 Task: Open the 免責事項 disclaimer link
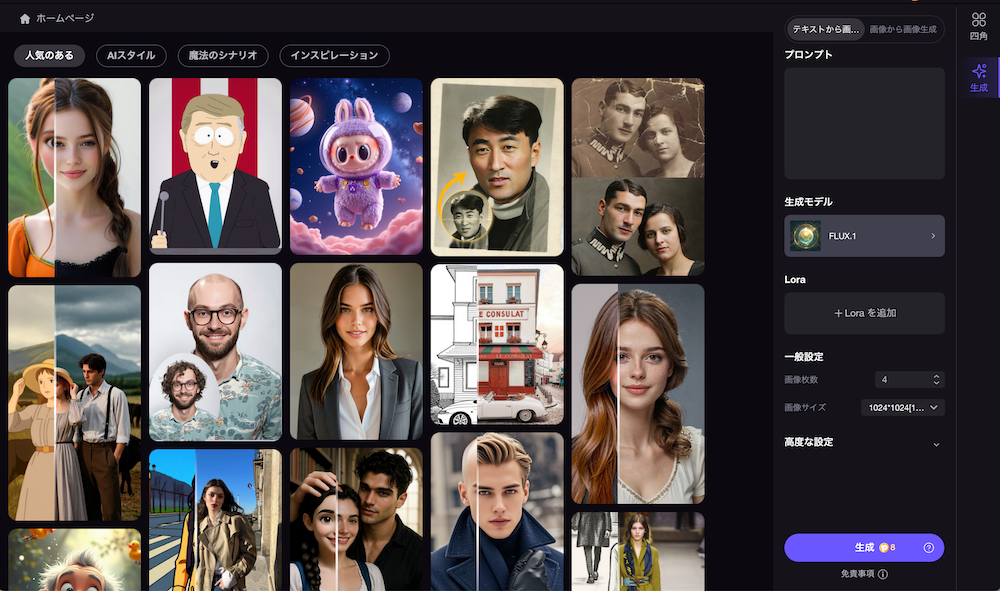pyautogui.click(x=857, y=574)
